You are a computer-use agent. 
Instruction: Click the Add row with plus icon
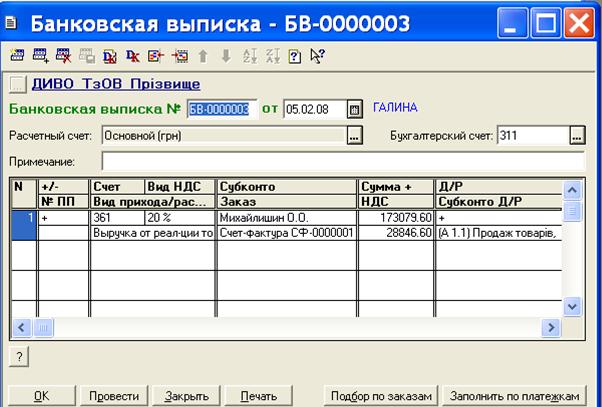coord(41,55)
